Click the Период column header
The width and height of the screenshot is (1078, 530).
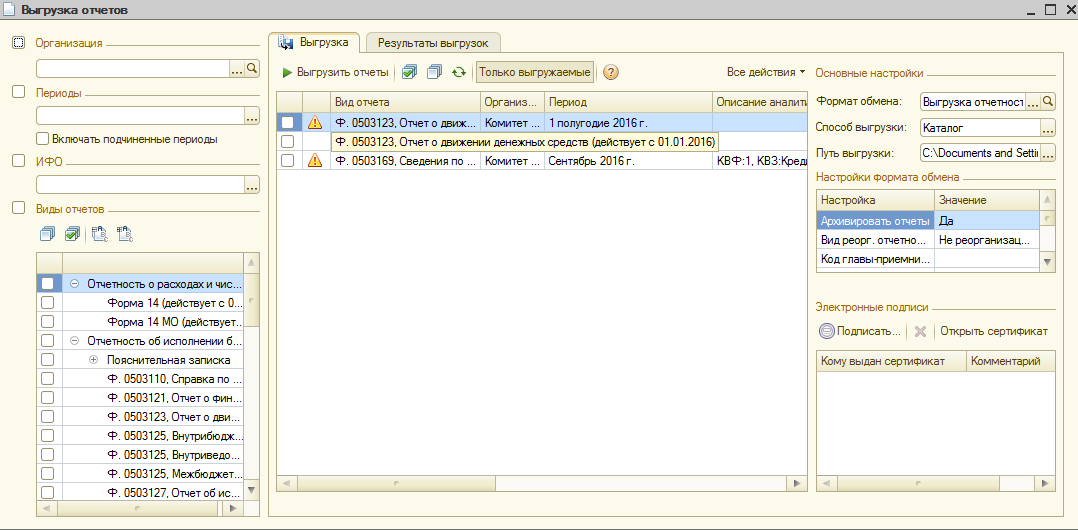tap(628, 102)
